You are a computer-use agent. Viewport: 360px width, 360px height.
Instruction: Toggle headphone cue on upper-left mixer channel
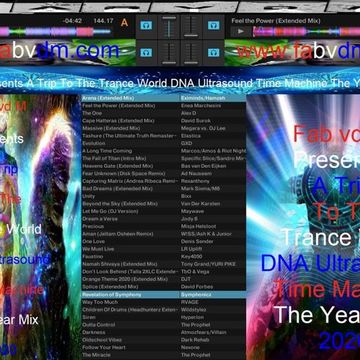146,25
